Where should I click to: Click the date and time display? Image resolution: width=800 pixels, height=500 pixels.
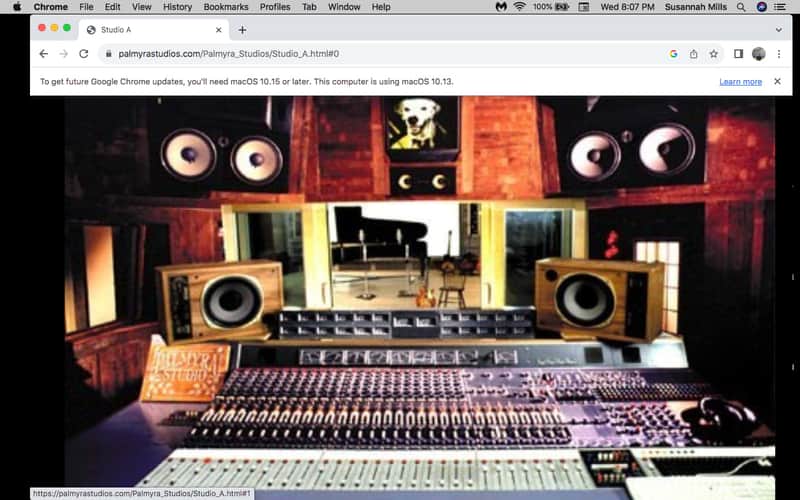627,7
